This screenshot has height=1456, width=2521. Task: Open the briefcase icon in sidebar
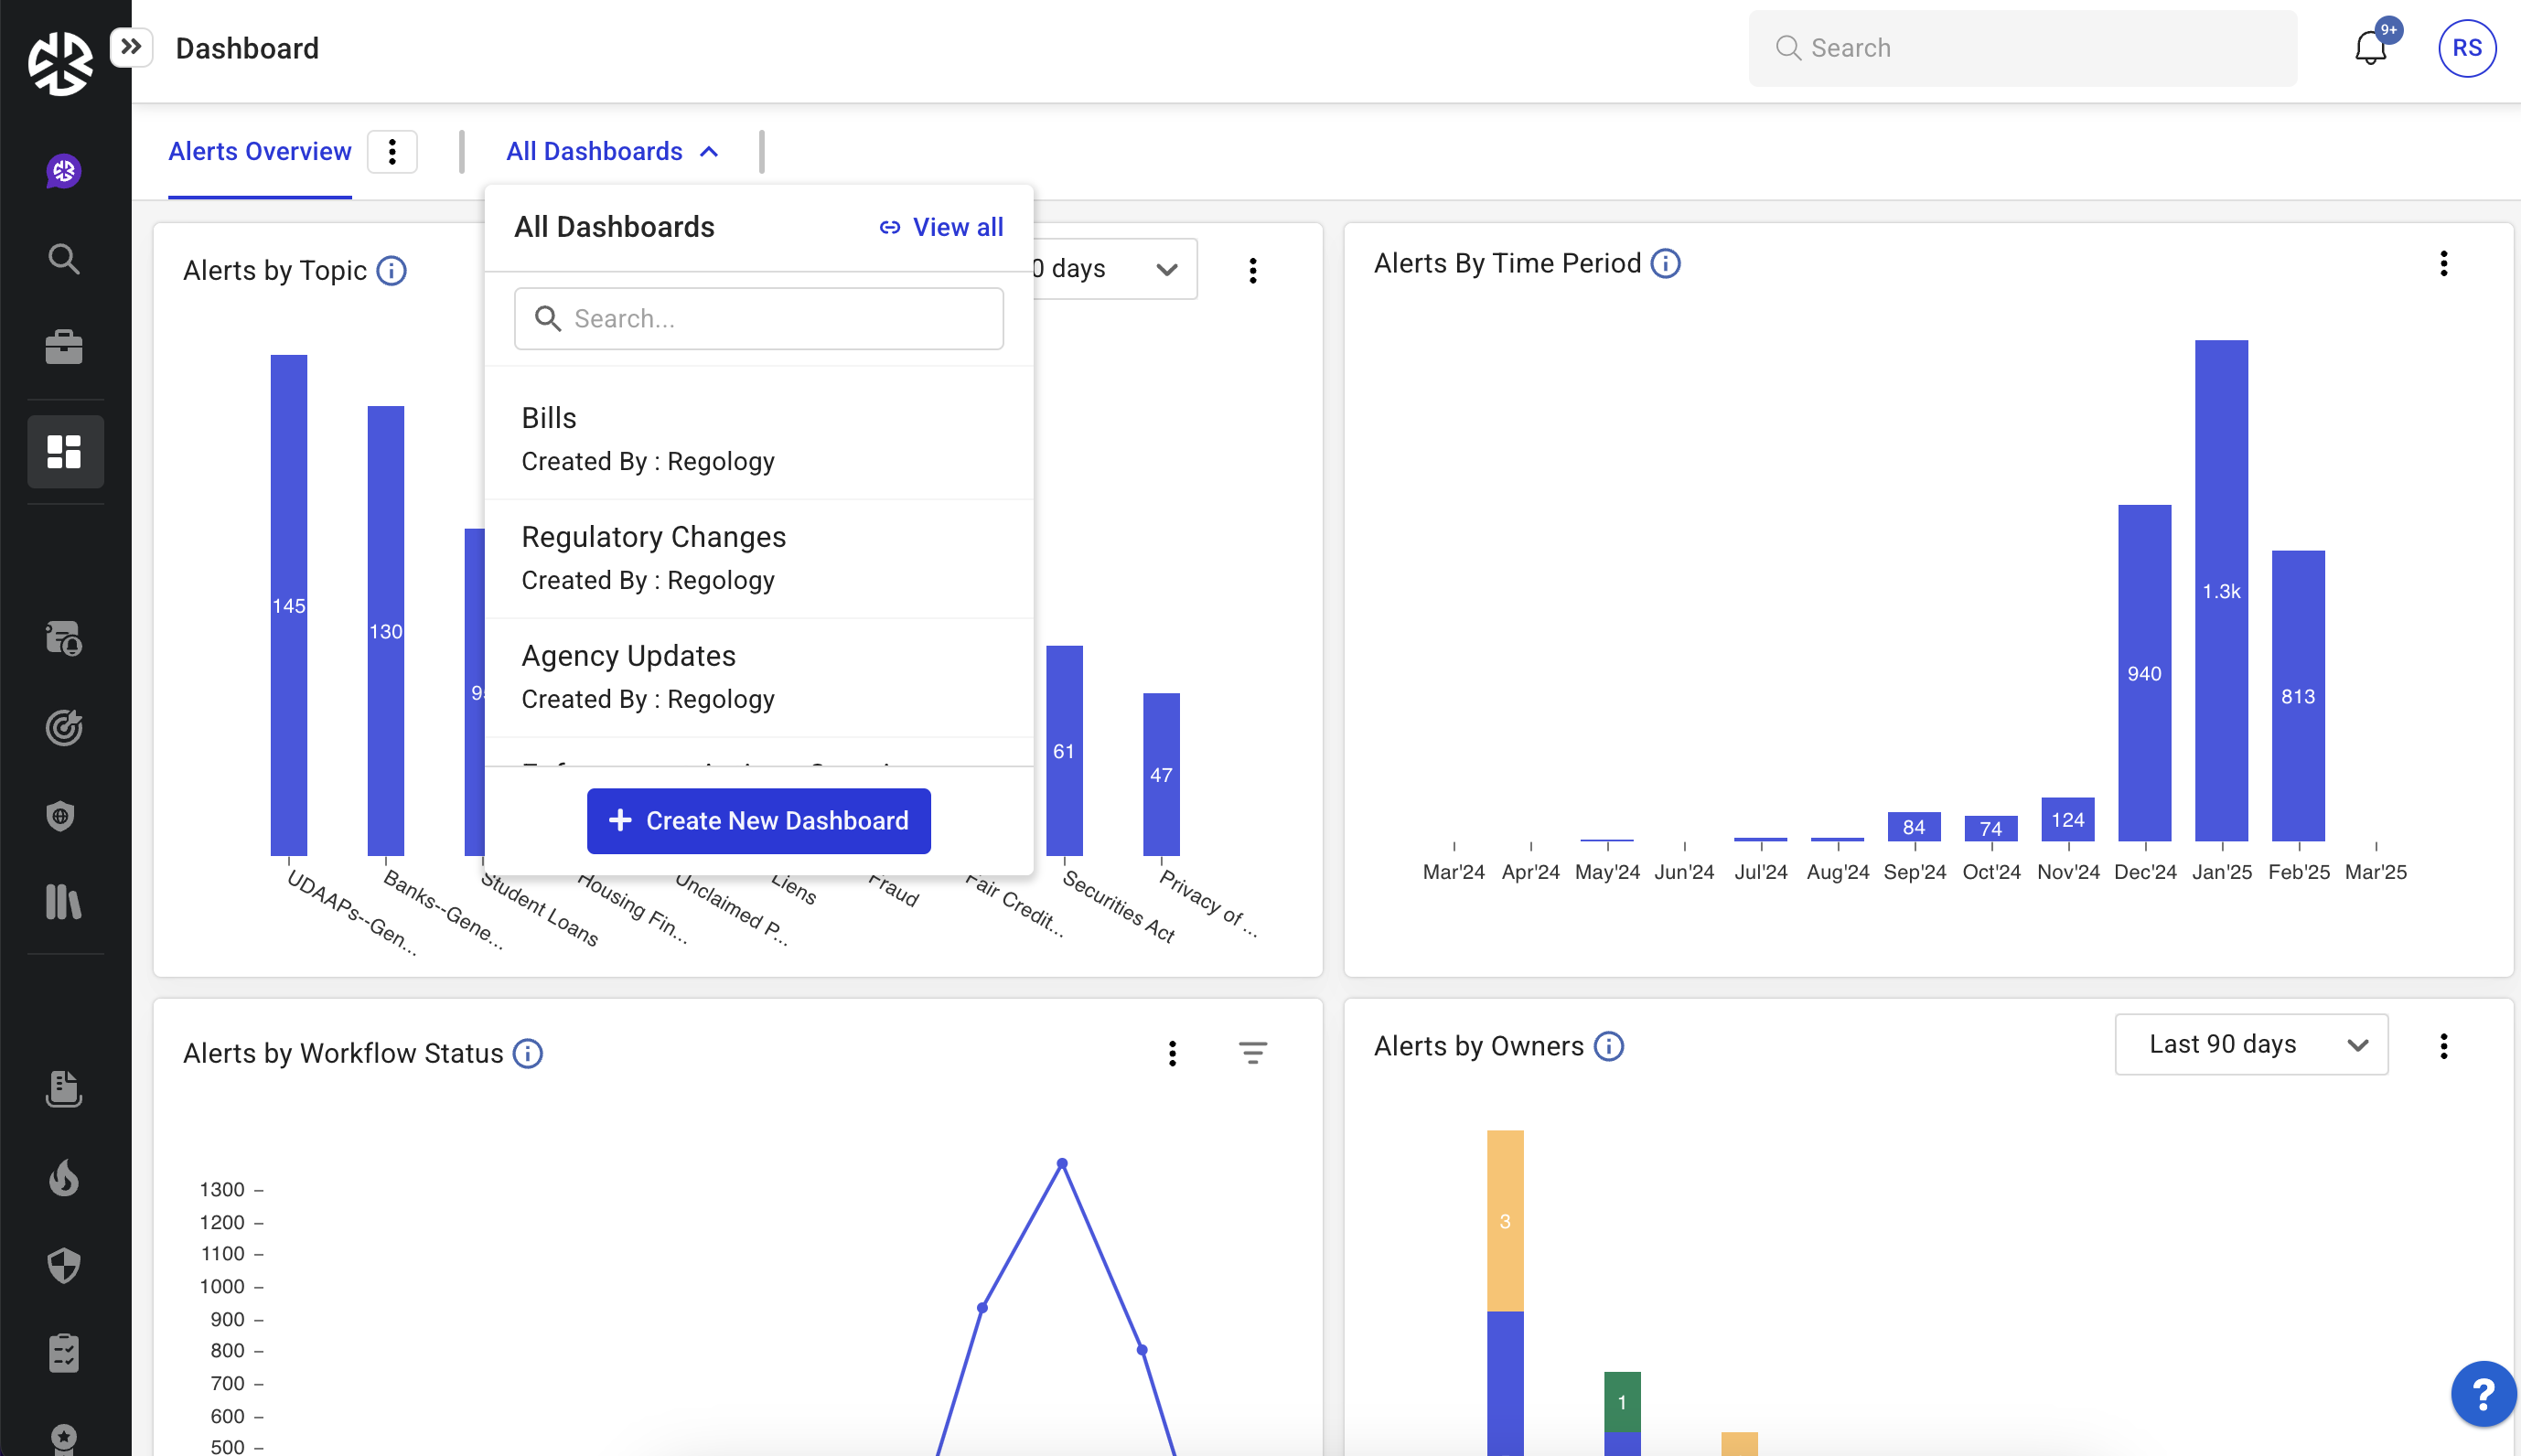coord(64,347)
